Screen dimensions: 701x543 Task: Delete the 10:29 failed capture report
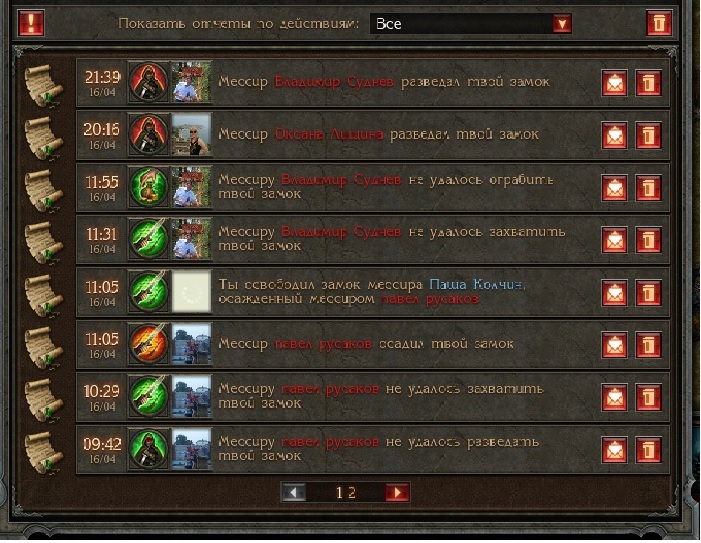(x=648, y=397)
